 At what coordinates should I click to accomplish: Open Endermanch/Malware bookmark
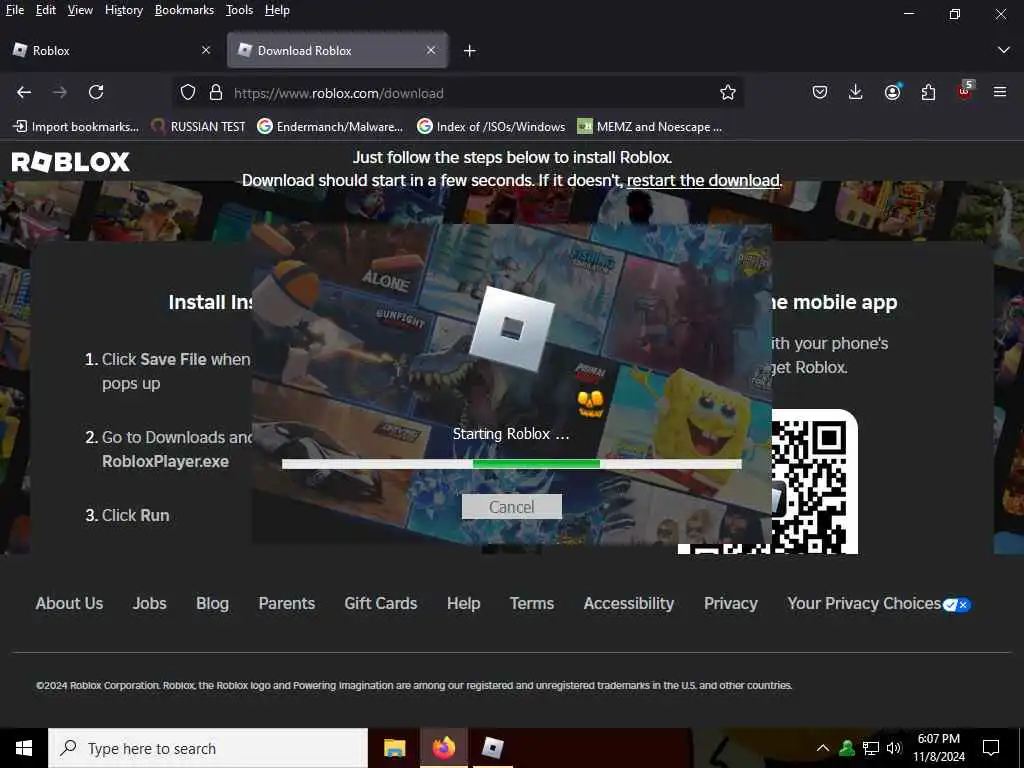330,127
